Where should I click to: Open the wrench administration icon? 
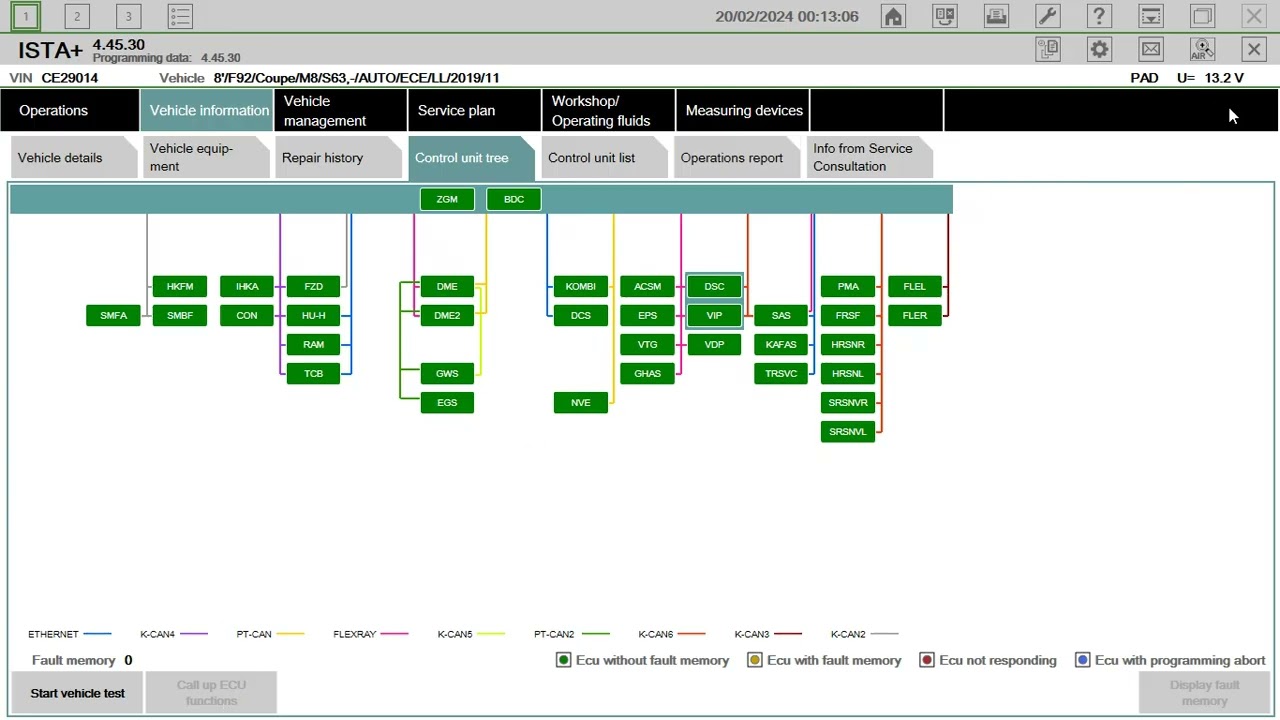pos(1047,16)
